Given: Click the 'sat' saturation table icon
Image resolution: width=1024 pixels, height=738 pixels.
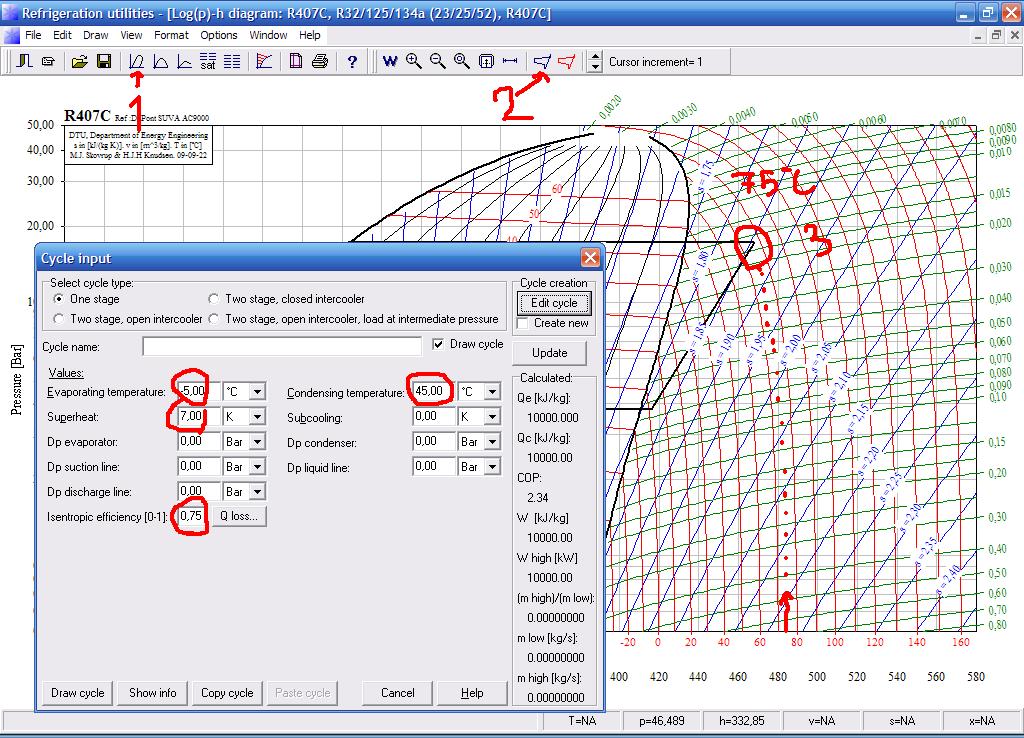Looking at the screenshot, I should [208, 62].
